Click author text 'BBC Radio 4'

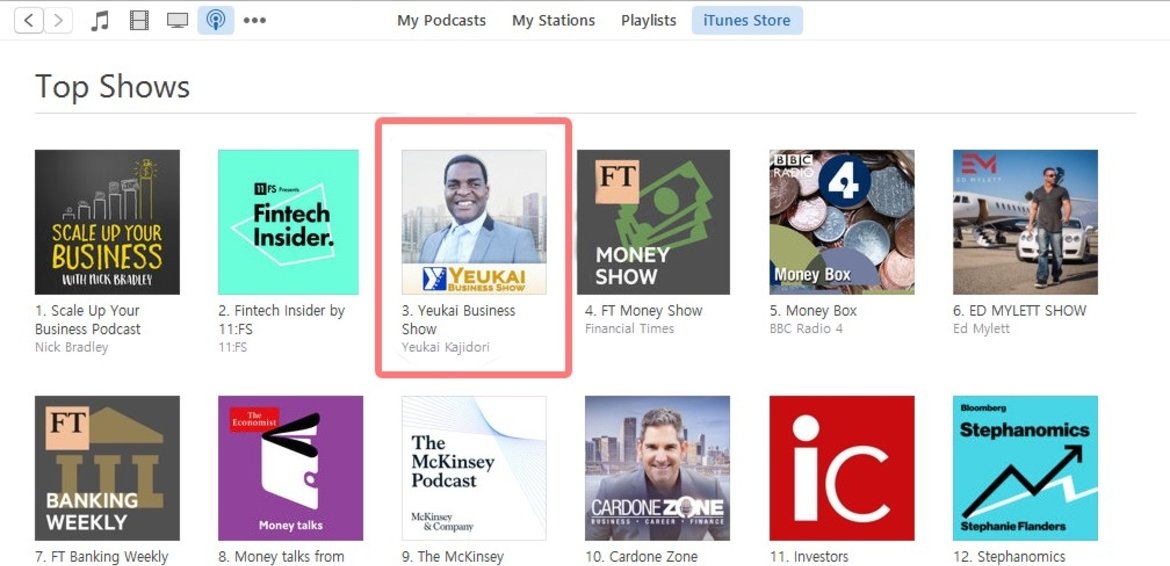point(806,329)
